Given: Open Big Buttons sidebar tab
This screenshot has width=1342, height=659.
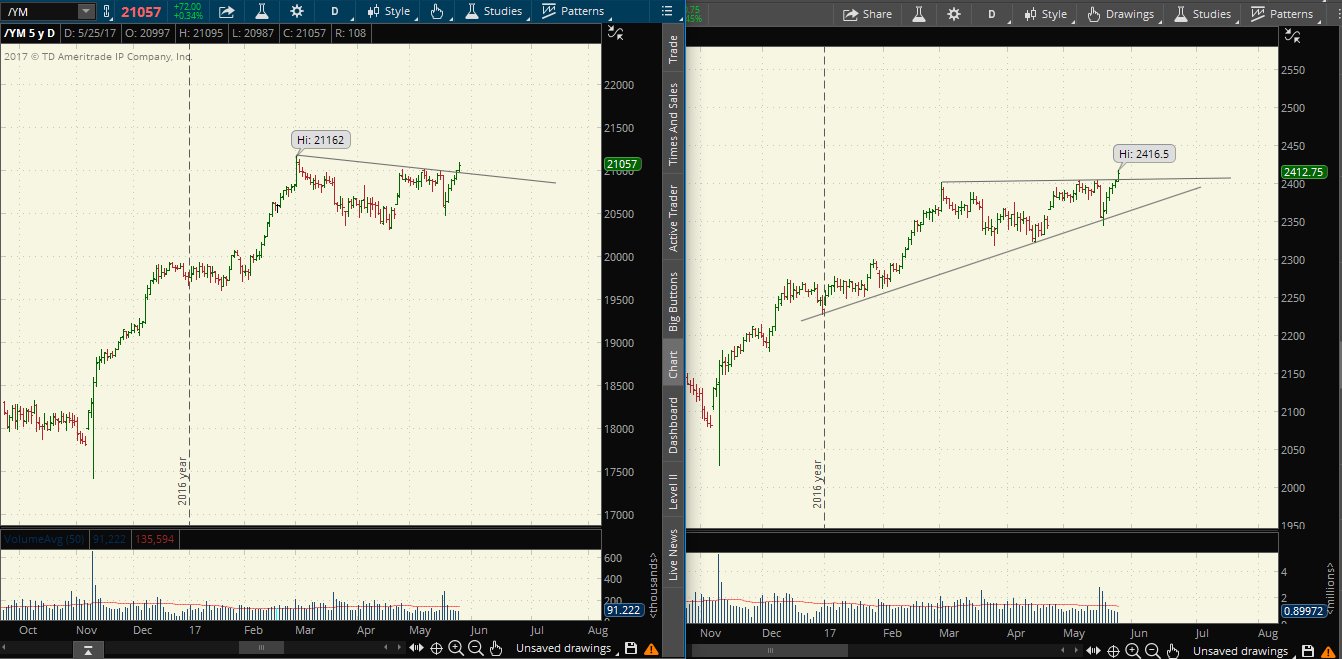Looking at the screenshot, I should pyautogui.click(x=673, y=301).
